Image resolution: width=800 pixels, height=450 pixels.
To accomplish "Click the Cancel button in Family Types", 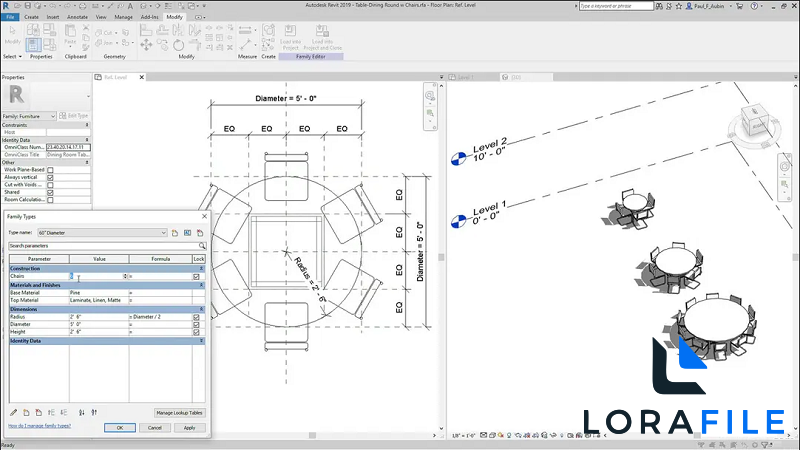I will (x=155, y=428).
